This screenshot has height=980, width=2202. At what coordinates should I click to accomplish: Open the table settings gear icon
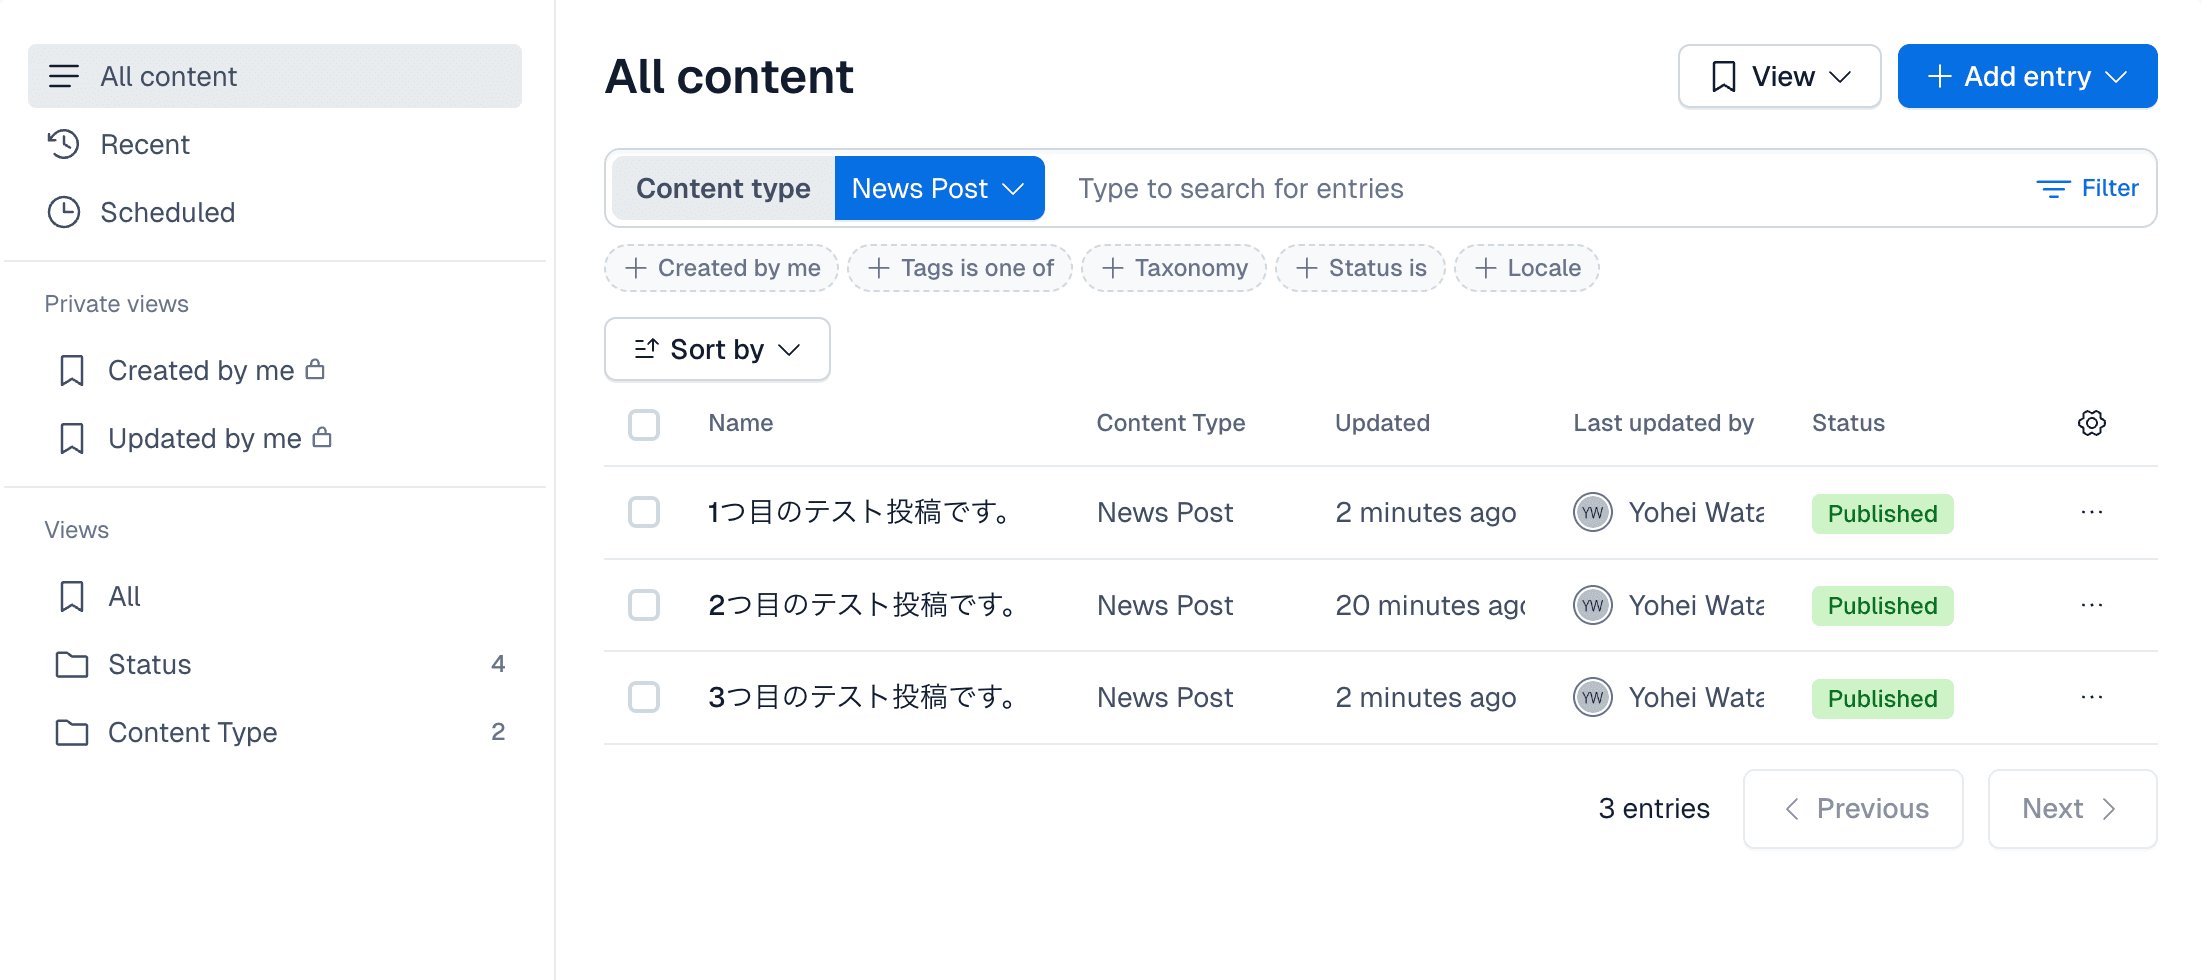pyautogui.click(x=2092, y=423)
